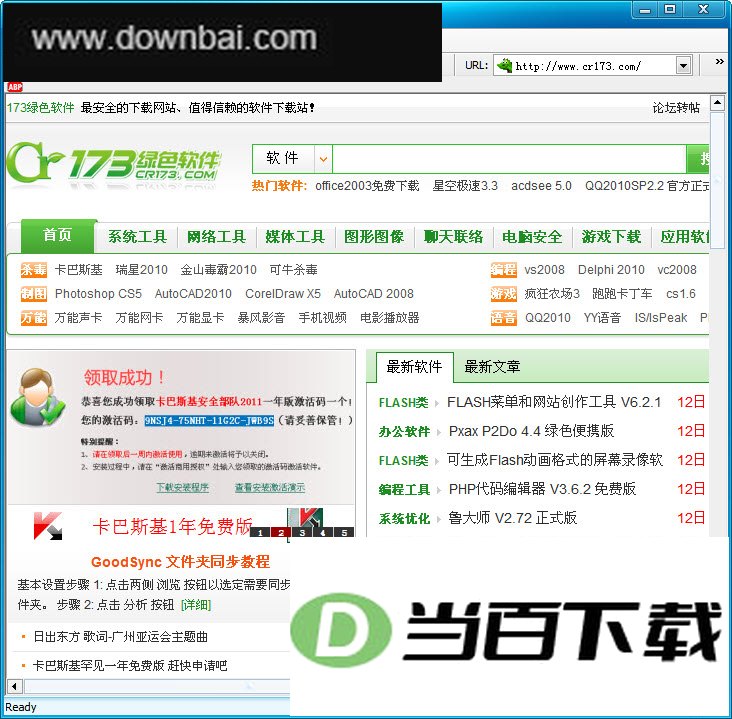Open the CorelDraw X5 link

(x=283, y=294)
